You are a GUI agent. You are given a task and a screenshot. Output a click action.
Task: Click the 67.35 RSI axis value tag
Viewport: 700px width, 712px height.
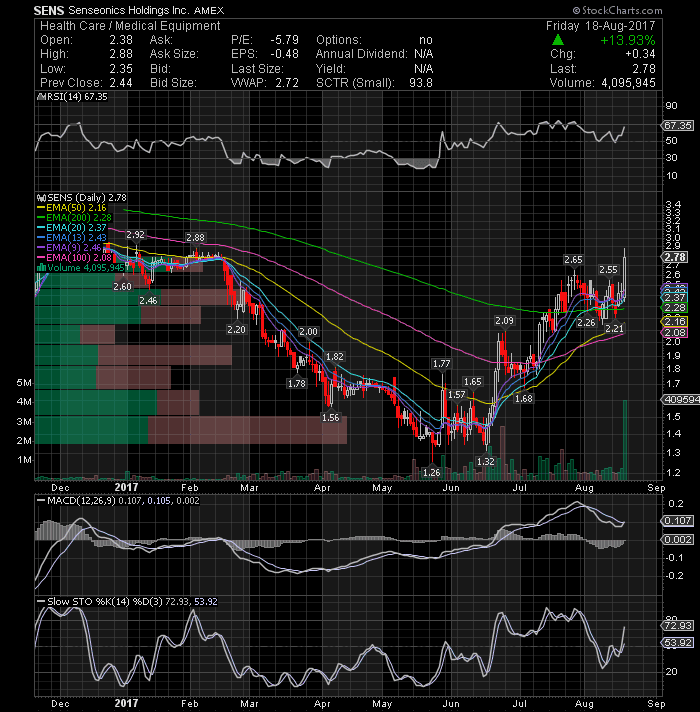click(679, 125)
